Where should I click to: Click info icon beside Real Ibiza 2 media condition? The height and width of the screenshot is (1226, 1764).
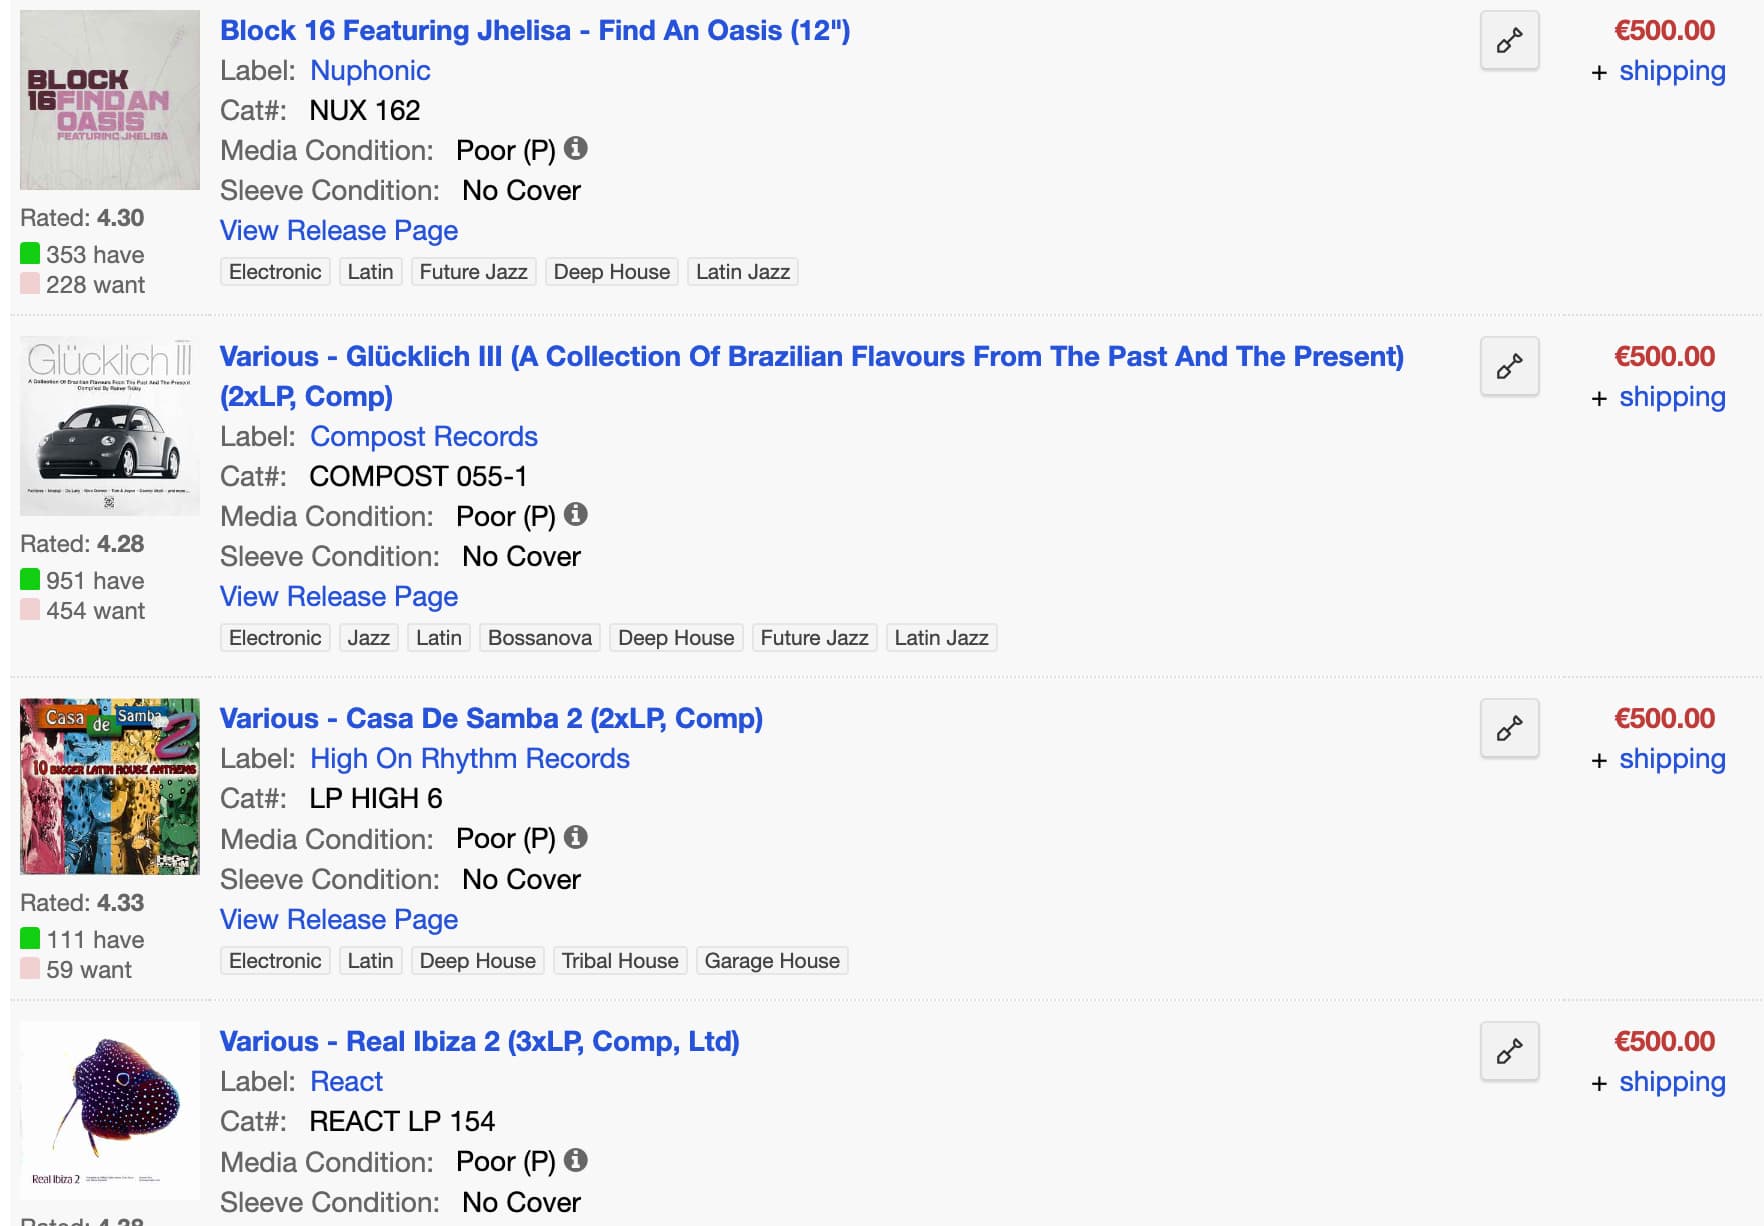(x=576, y=1161)
